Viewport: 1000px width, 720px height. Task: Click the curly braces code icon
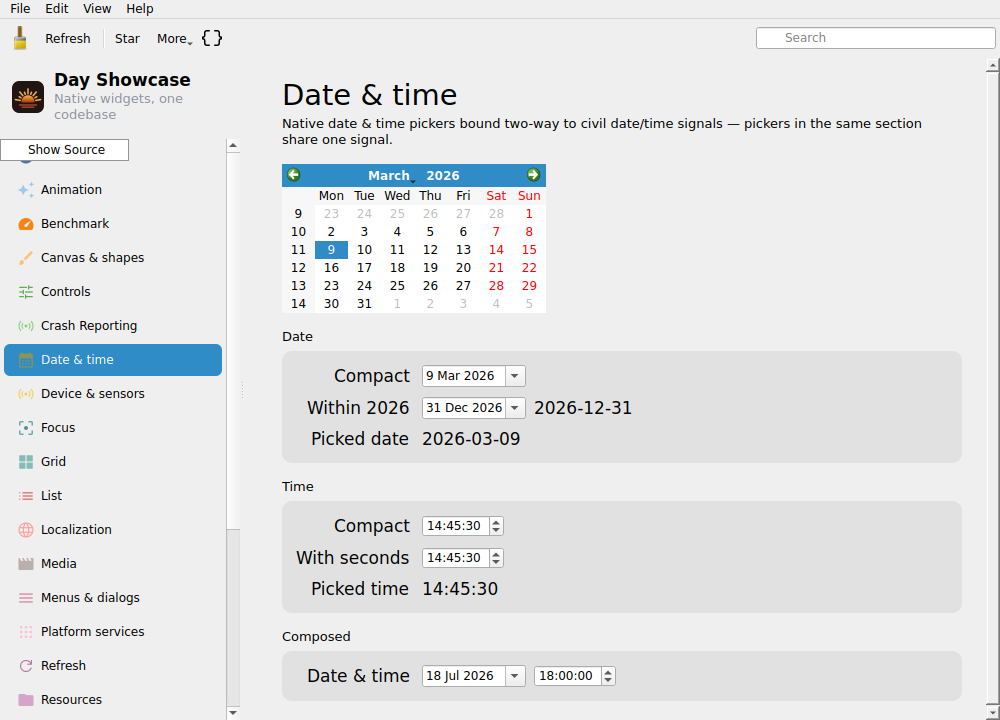(x=212, y=38)
